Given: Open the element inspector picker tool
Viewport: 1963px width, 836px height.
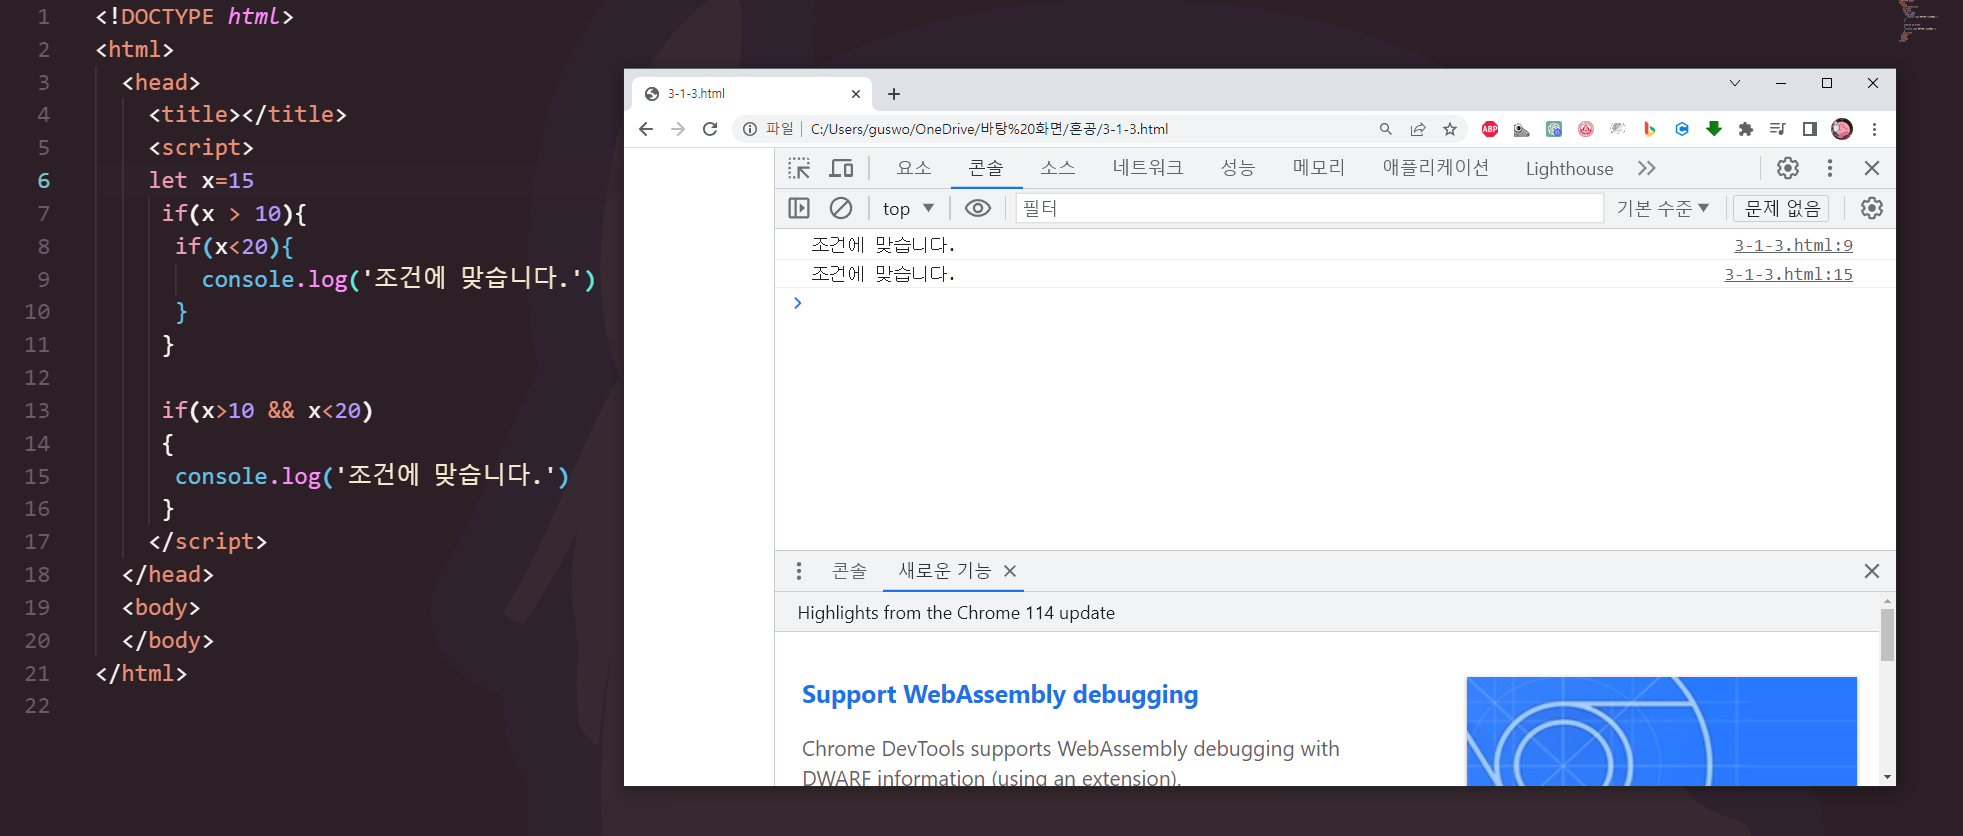Looking at the screenshot, I should 799,168.
